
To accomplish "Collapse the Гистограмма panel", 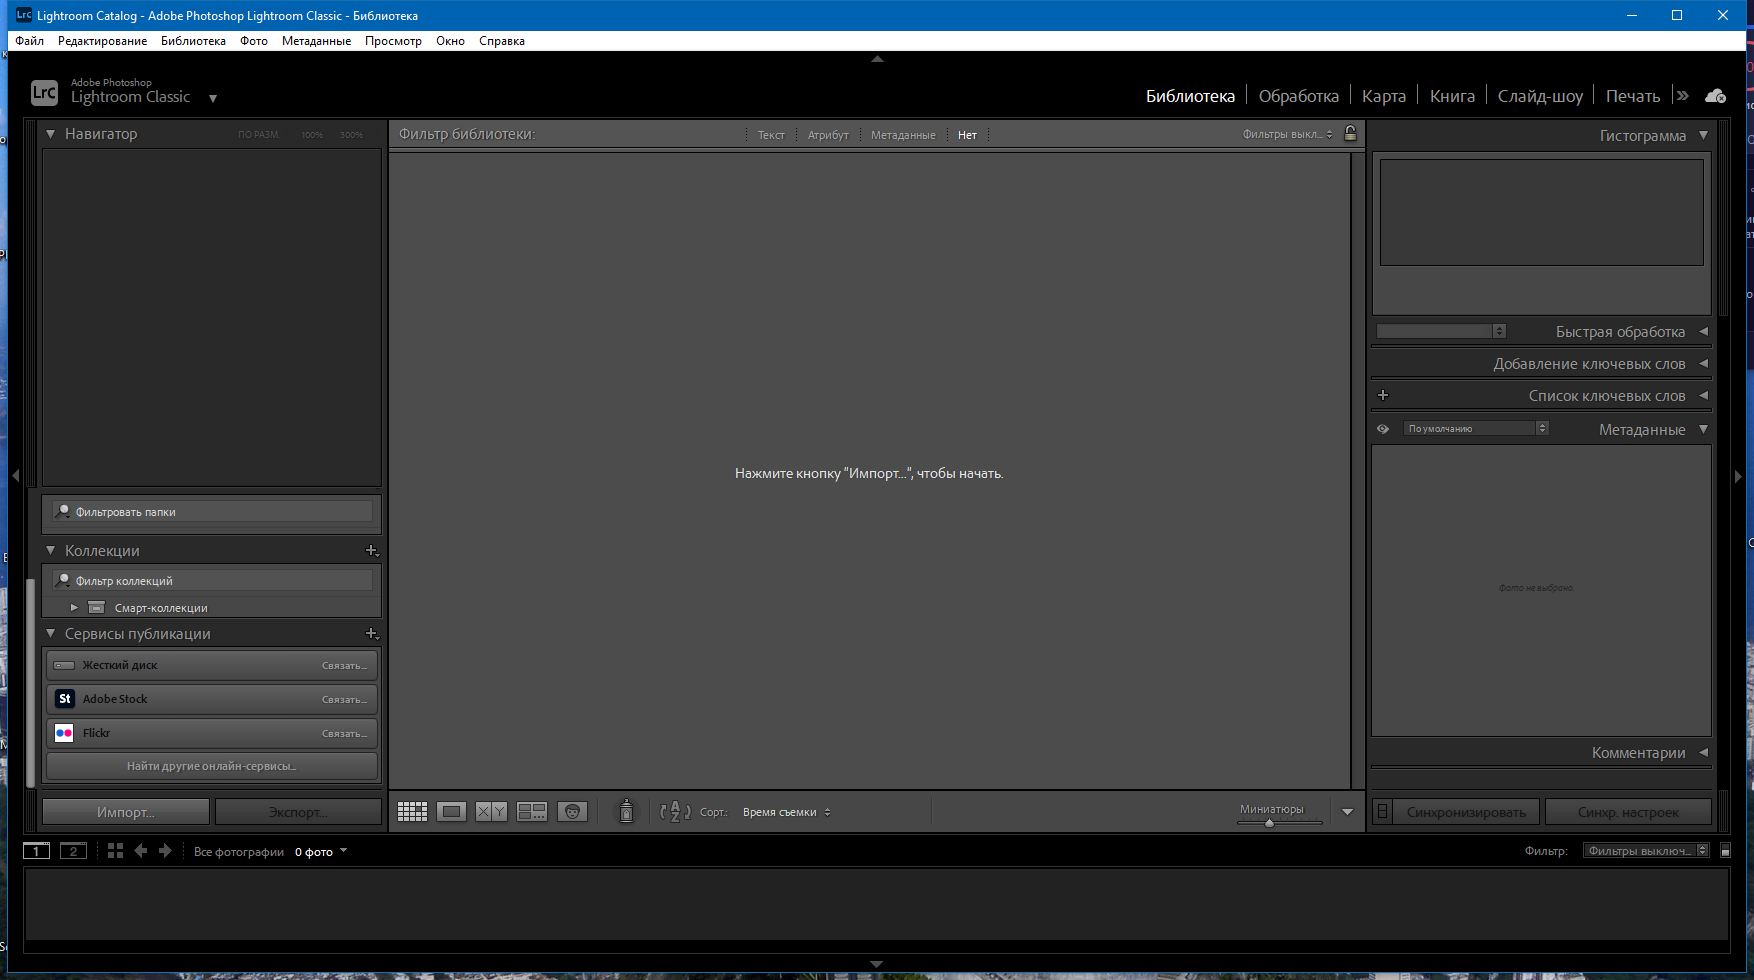I will pos(1703,135).
